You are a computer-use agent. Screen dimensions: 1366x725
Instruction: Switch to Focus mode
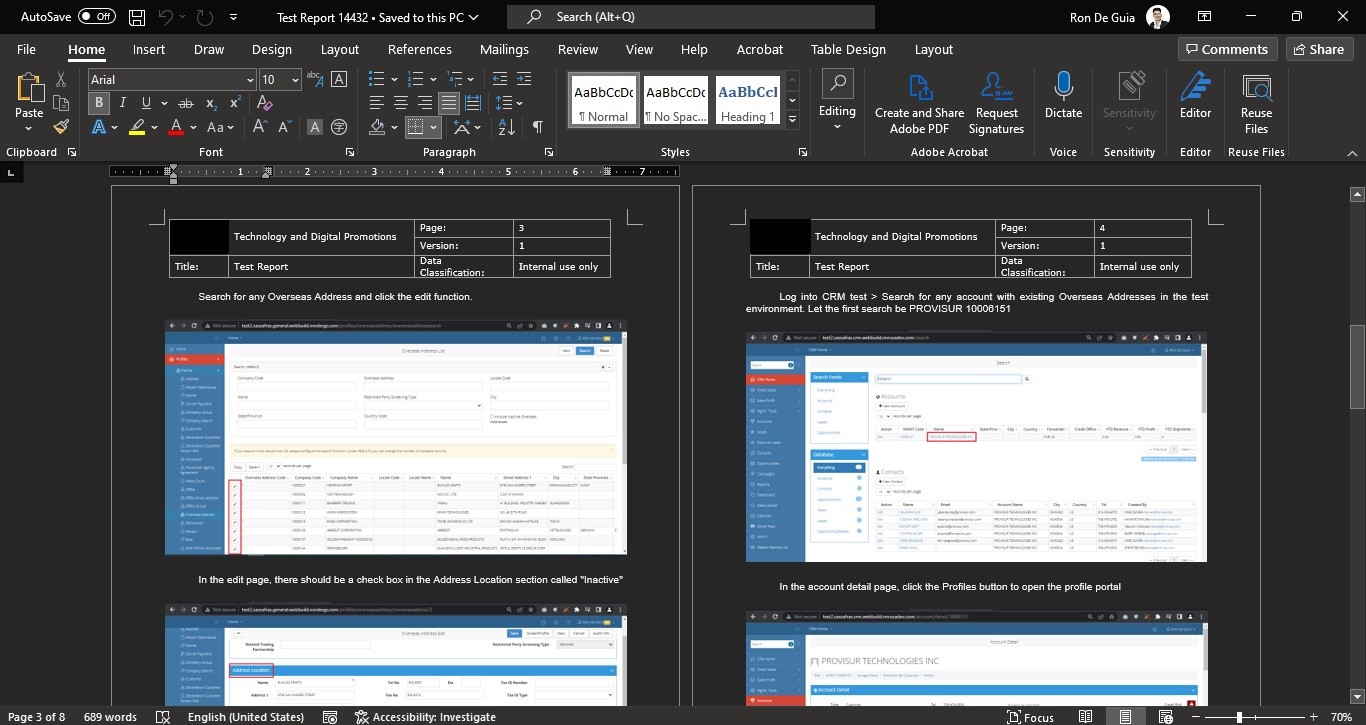(x=1030, y=716)
